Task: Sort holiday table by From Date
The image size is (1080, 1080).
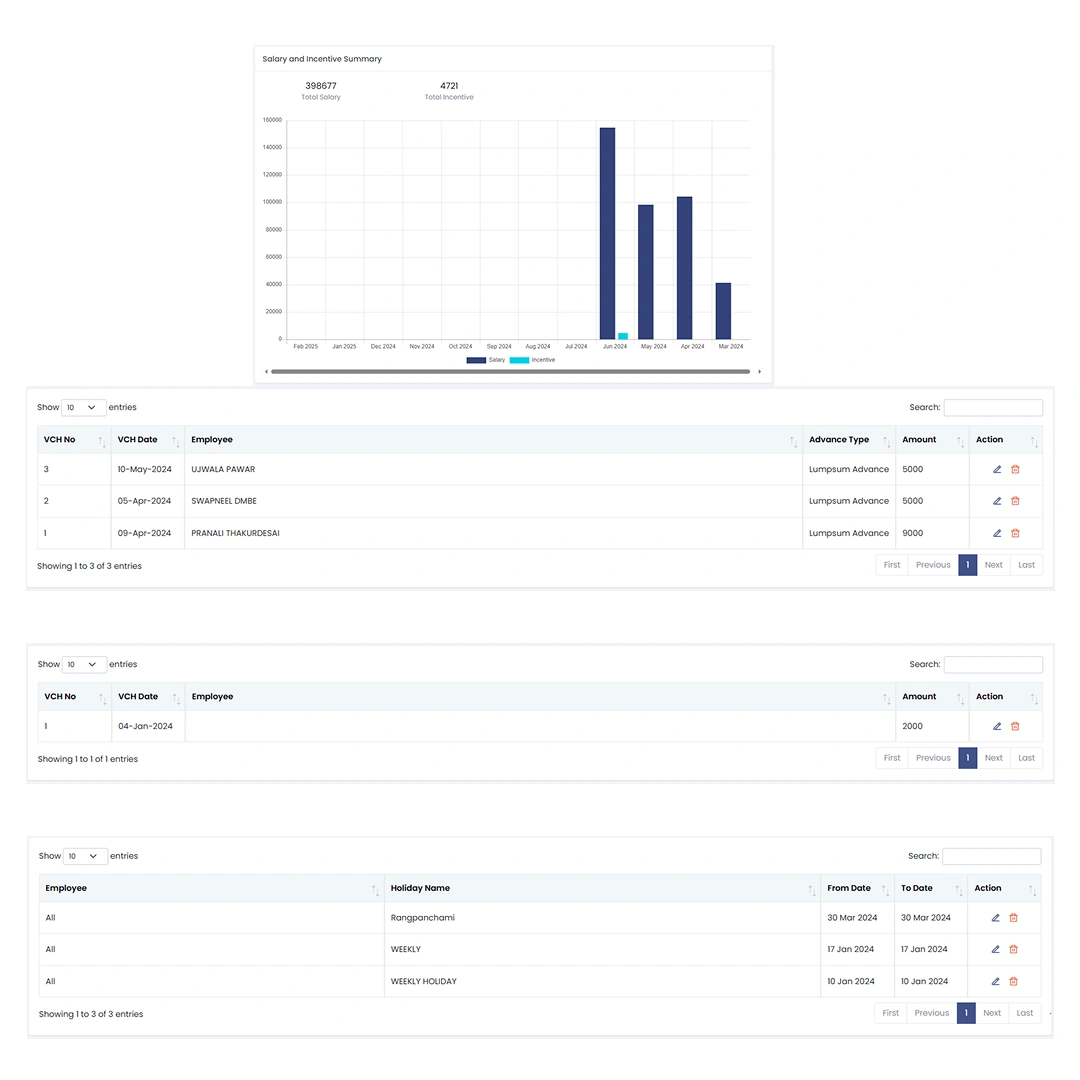Action: coord(858,888)
